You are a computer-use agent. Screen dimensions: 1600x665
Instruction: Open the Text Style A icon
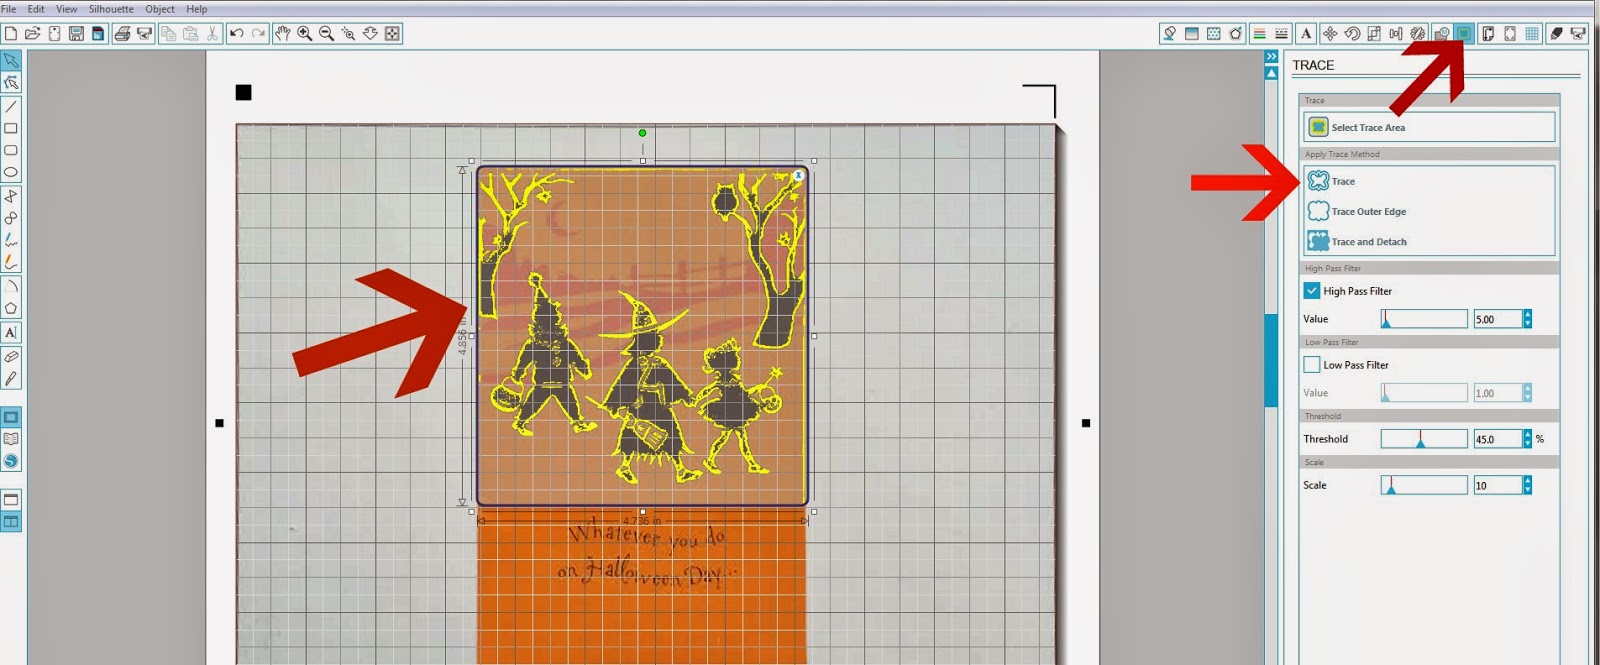[x=1306, y=33]
